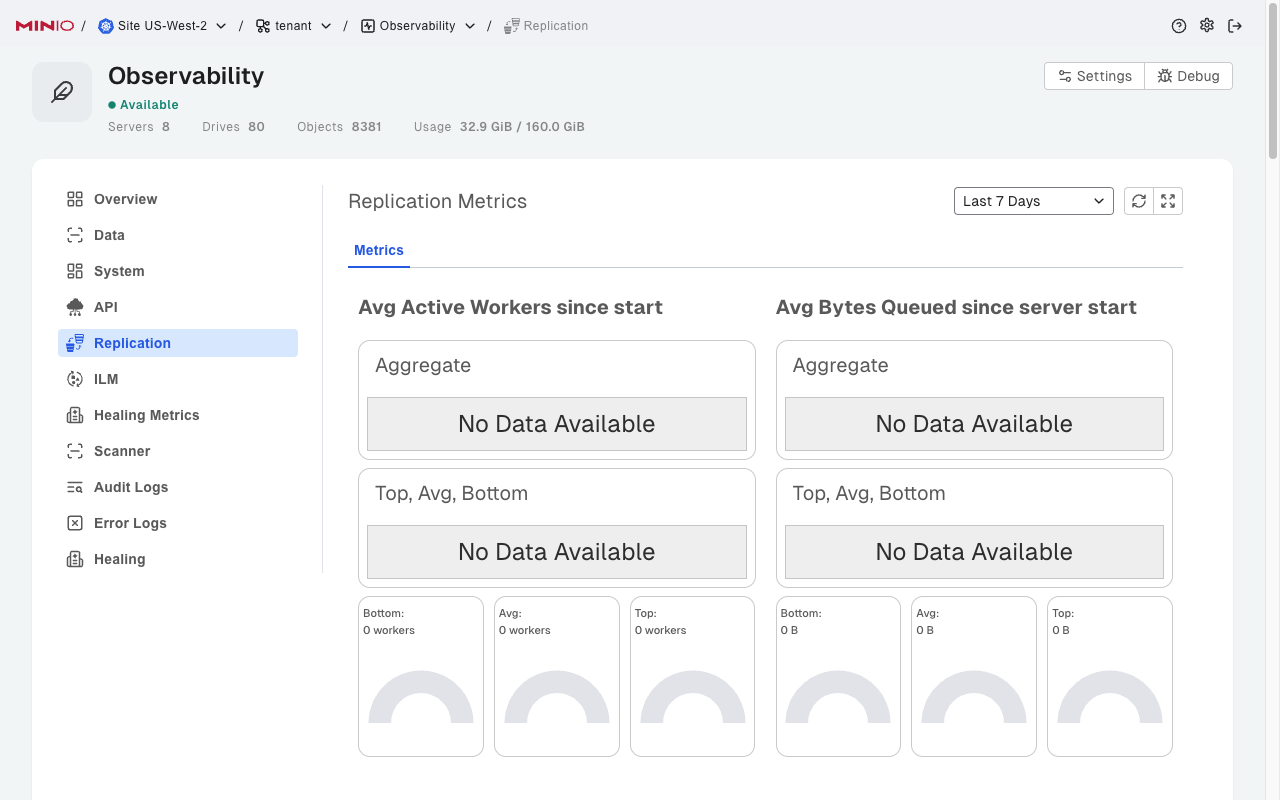Click the Settings button
Image resolution: width=1280 pixels, height=800 pixels.
(1094, 76)
